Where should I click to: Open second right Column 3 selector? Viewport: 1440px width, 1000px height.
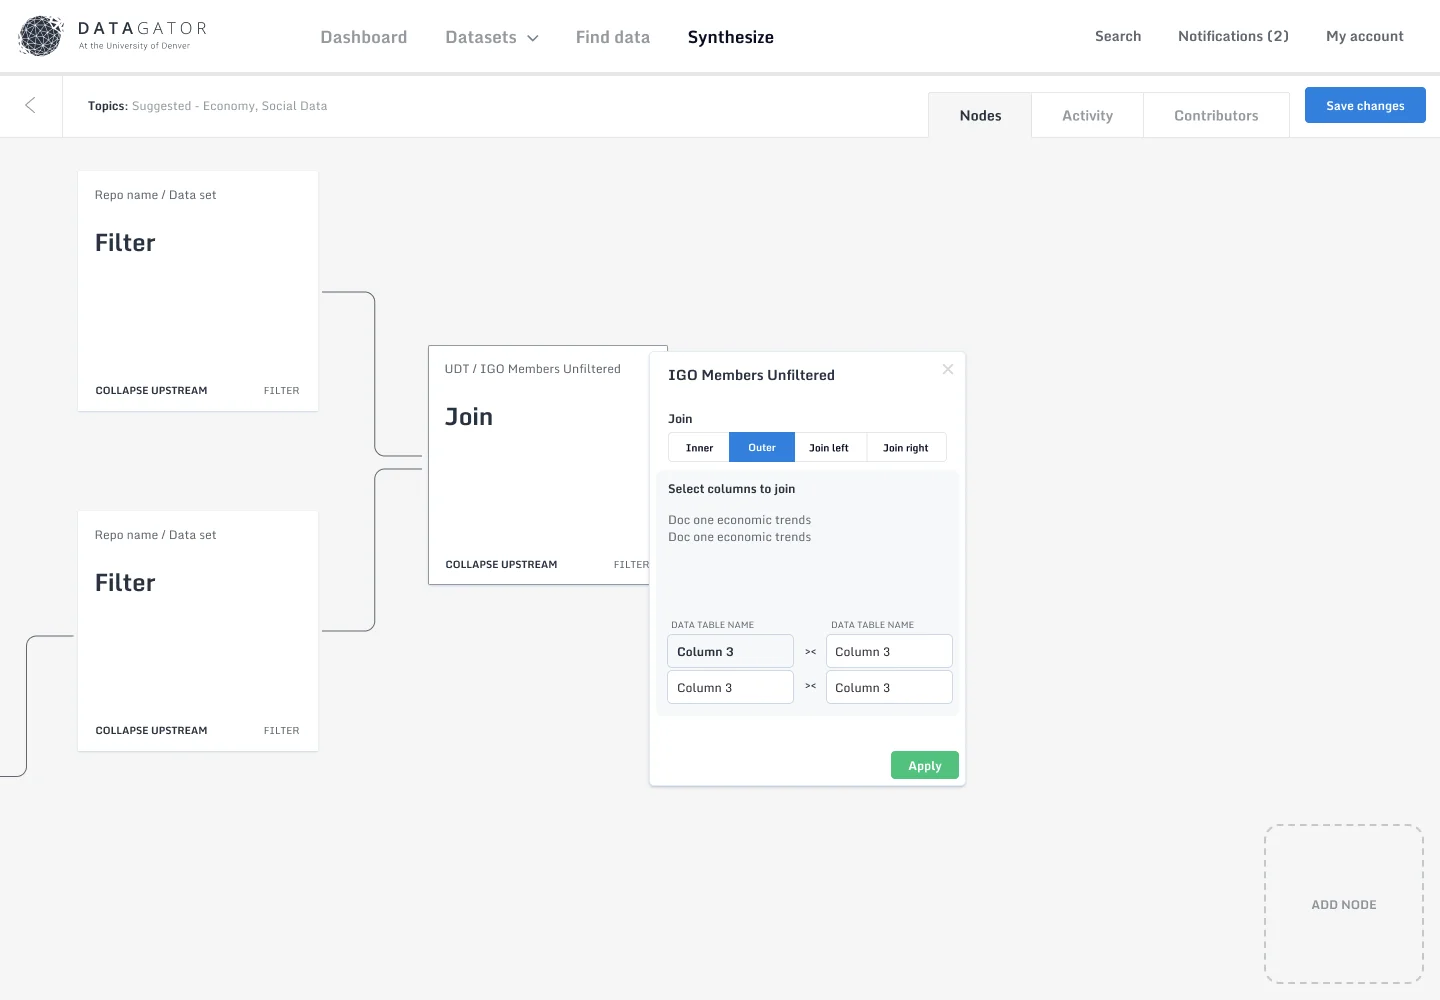[x=888, y=687]
